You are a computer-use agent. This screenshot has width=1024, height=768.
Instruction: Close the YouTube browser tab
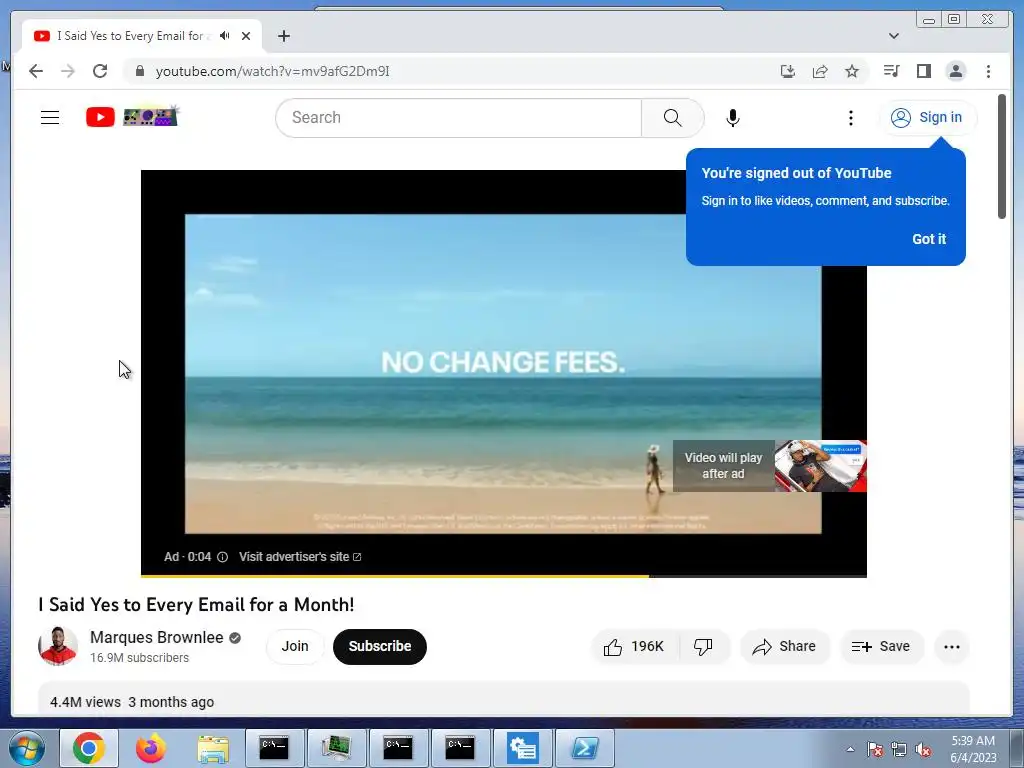coord(246,36)
